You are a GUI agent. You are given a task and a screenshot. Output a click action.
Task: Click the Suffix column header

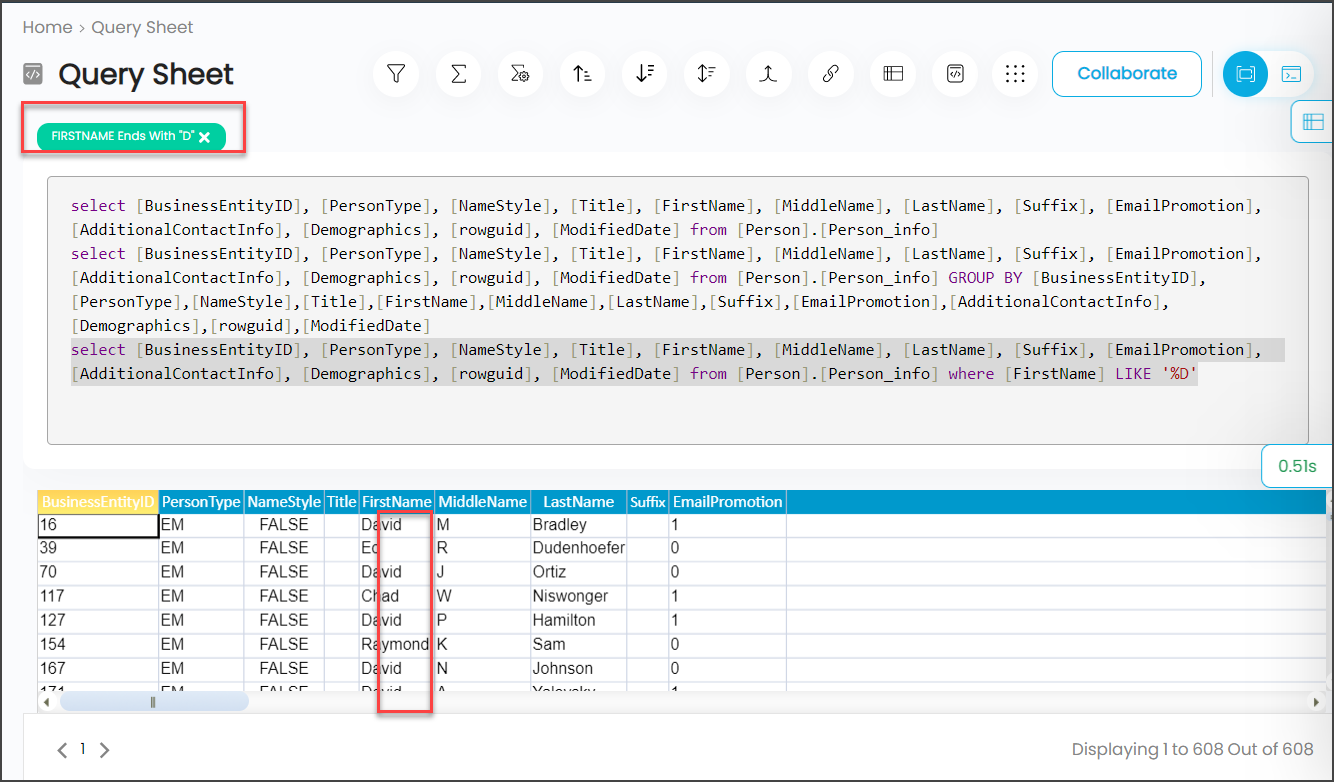647,502
